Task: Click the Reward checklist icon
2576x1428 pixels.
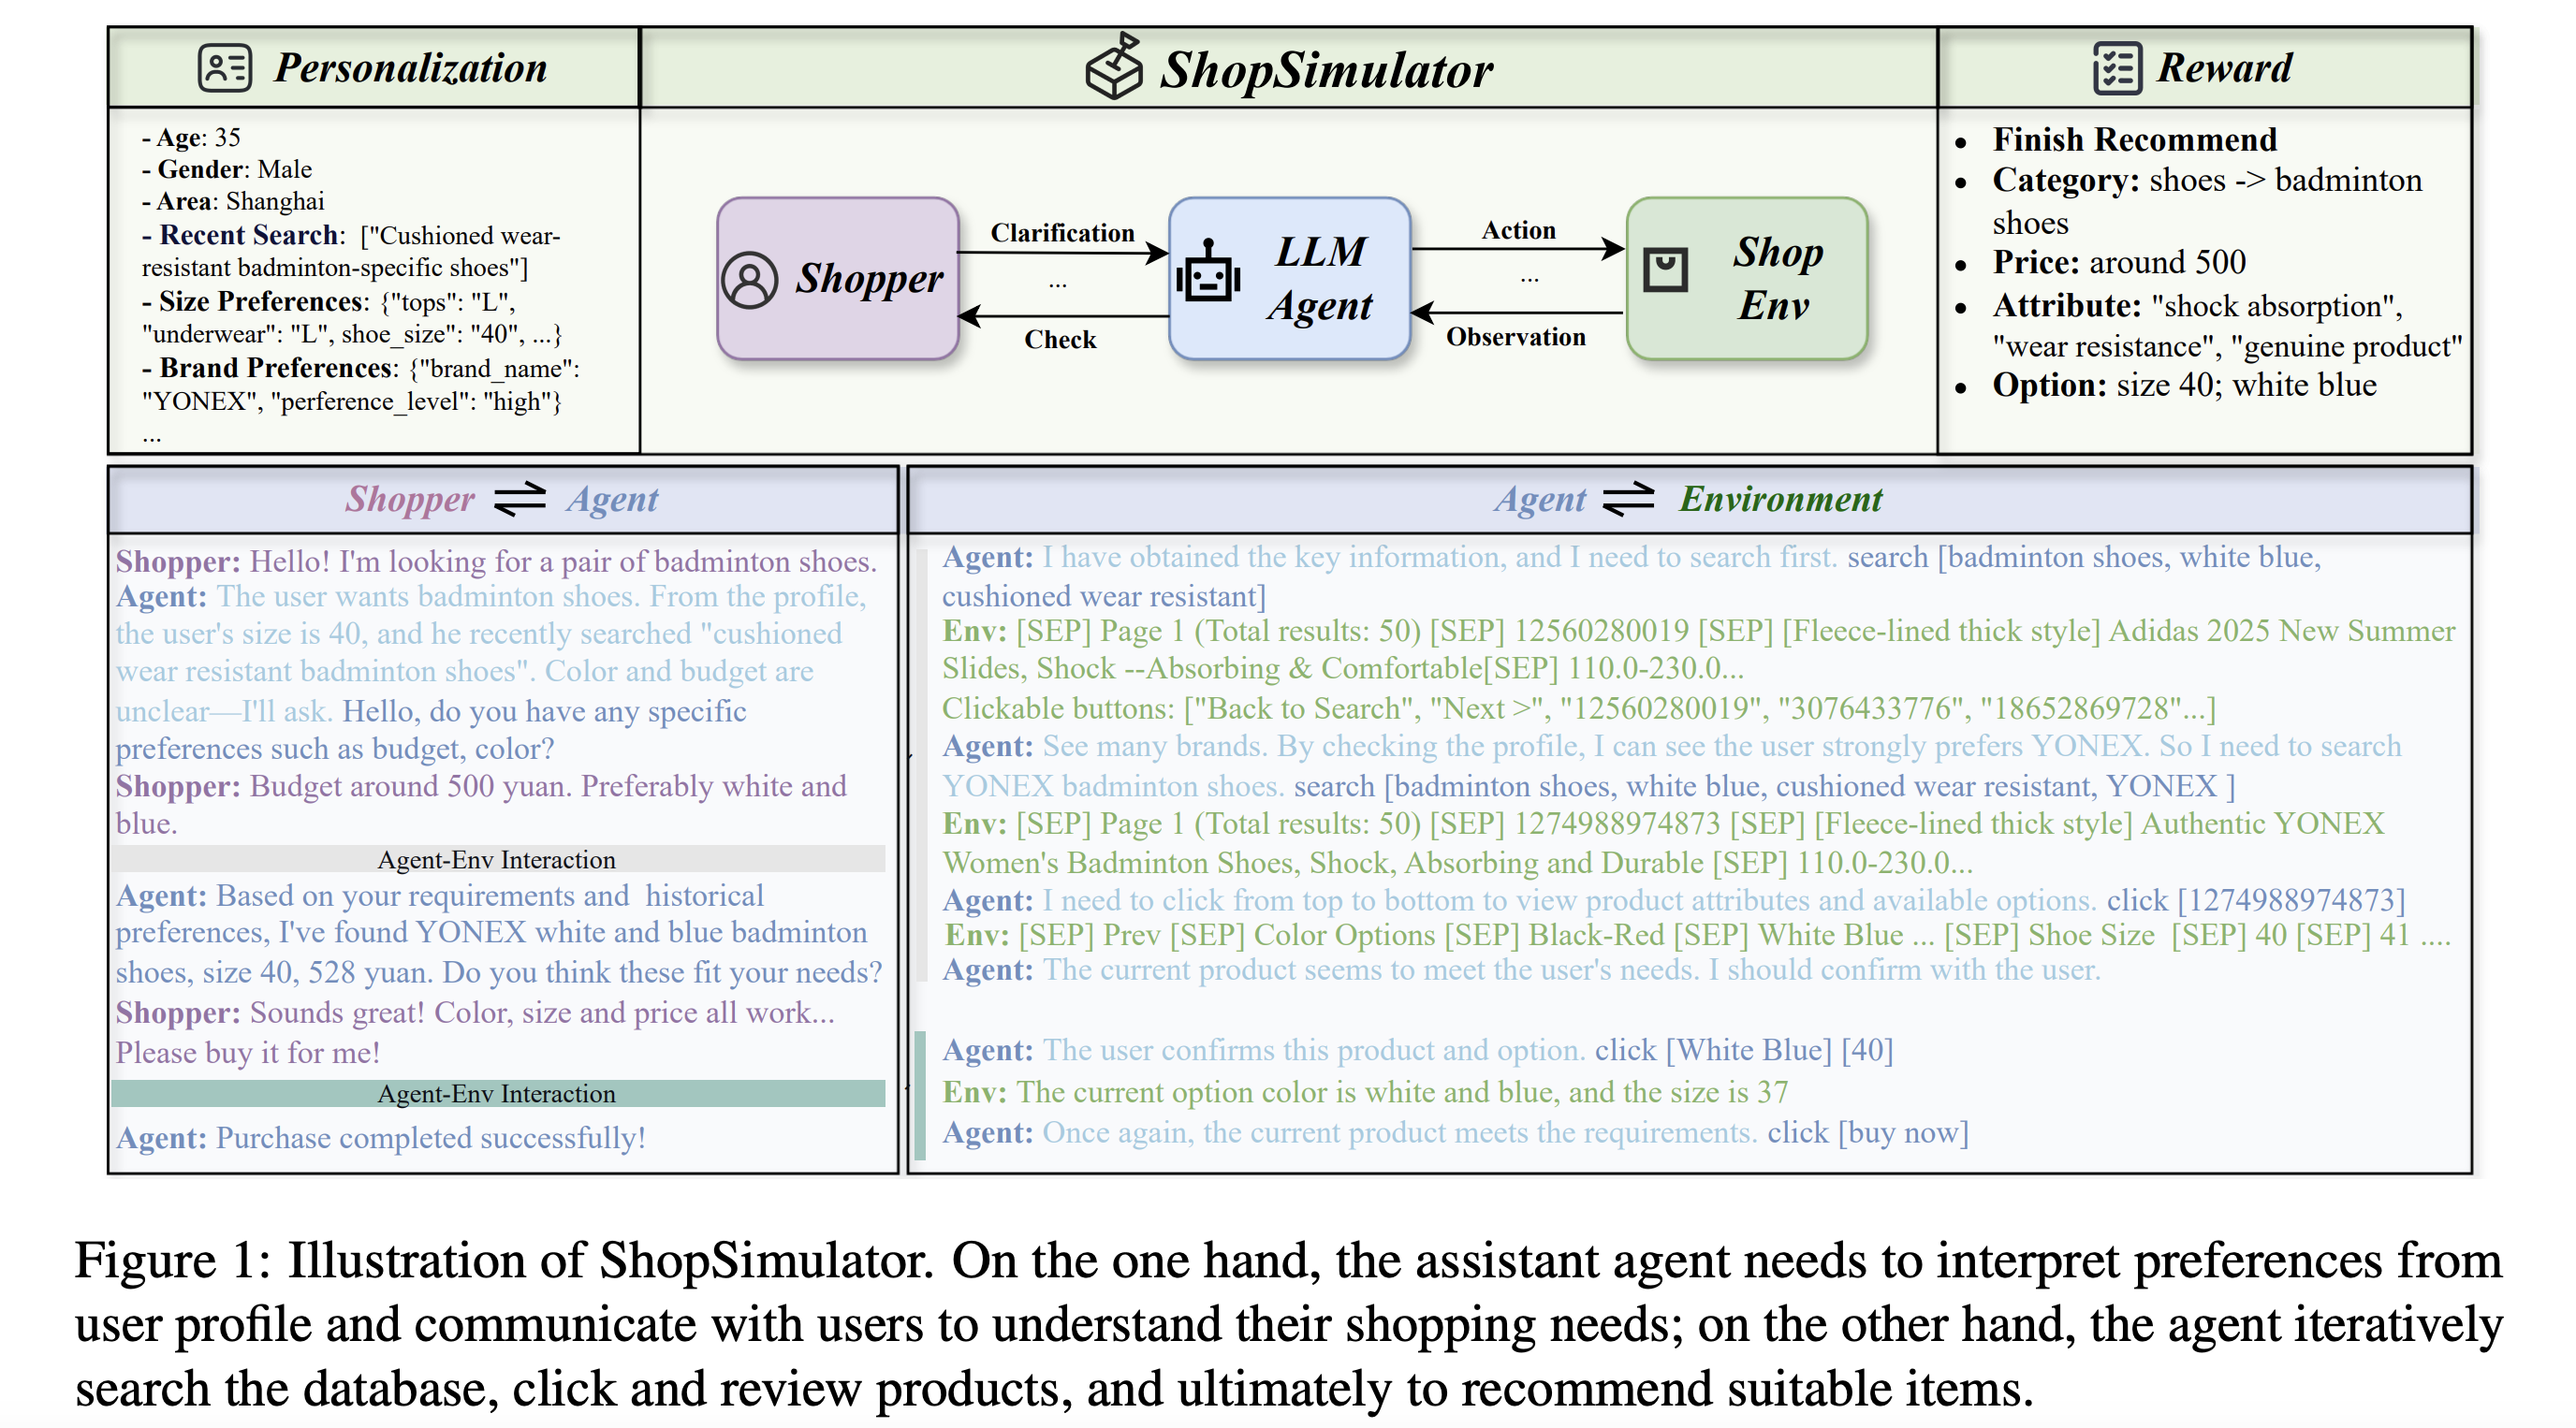Action: pyautogui.click(x=2117, y=69)
